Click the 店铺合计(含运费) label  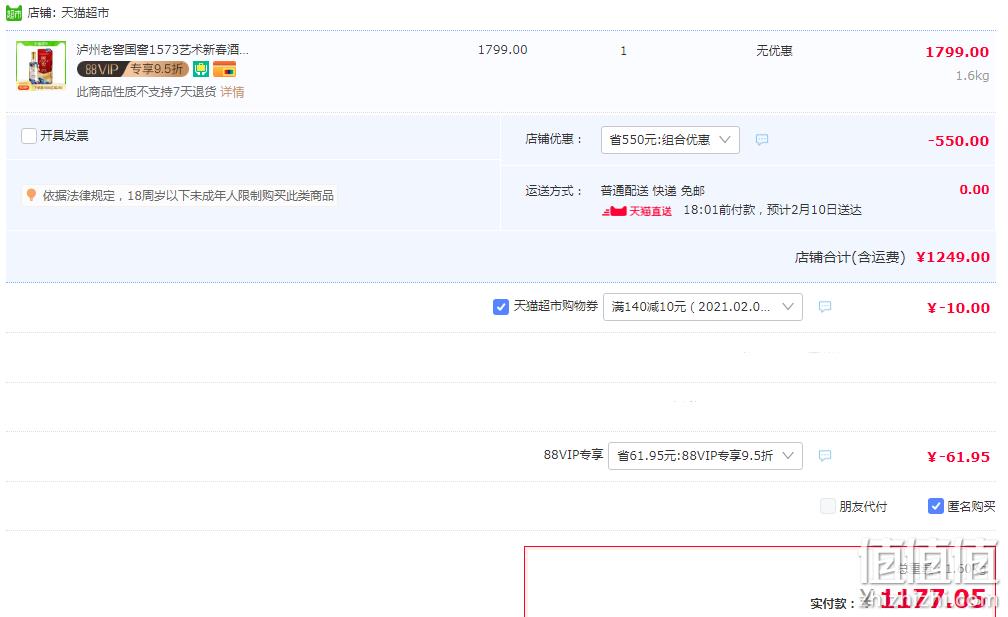[x=850, y=257]
